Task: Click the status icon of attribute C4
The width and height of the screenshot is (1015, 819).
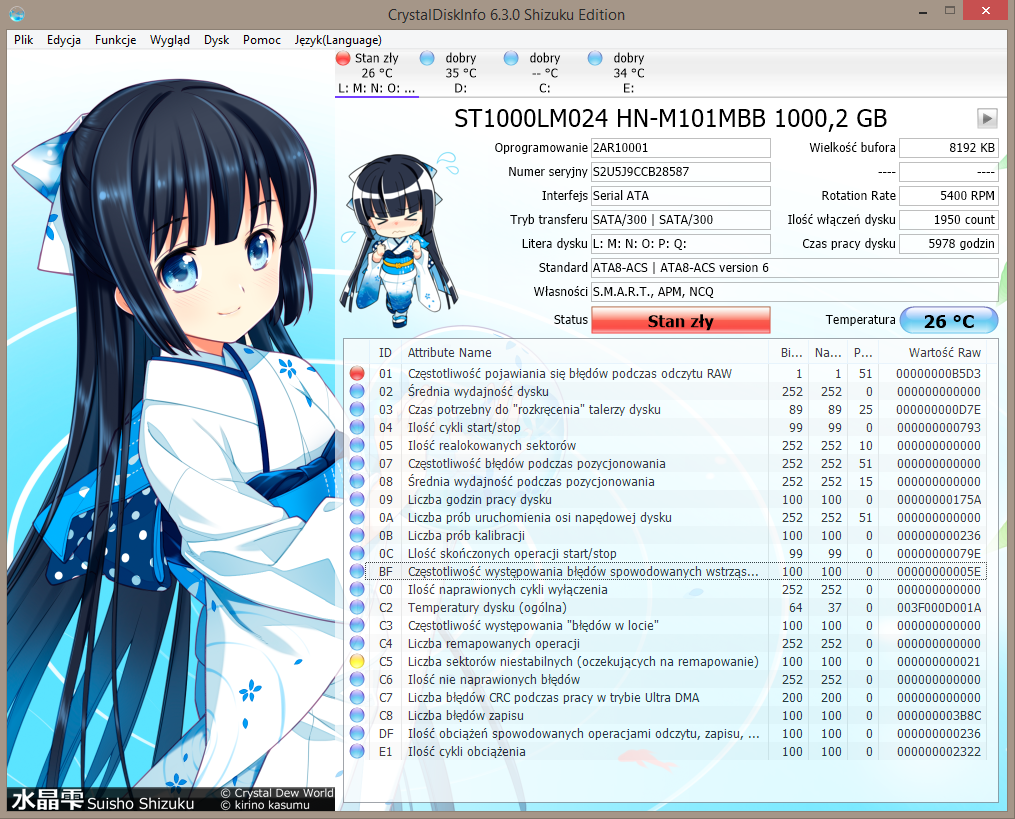Action: [357, 644]
